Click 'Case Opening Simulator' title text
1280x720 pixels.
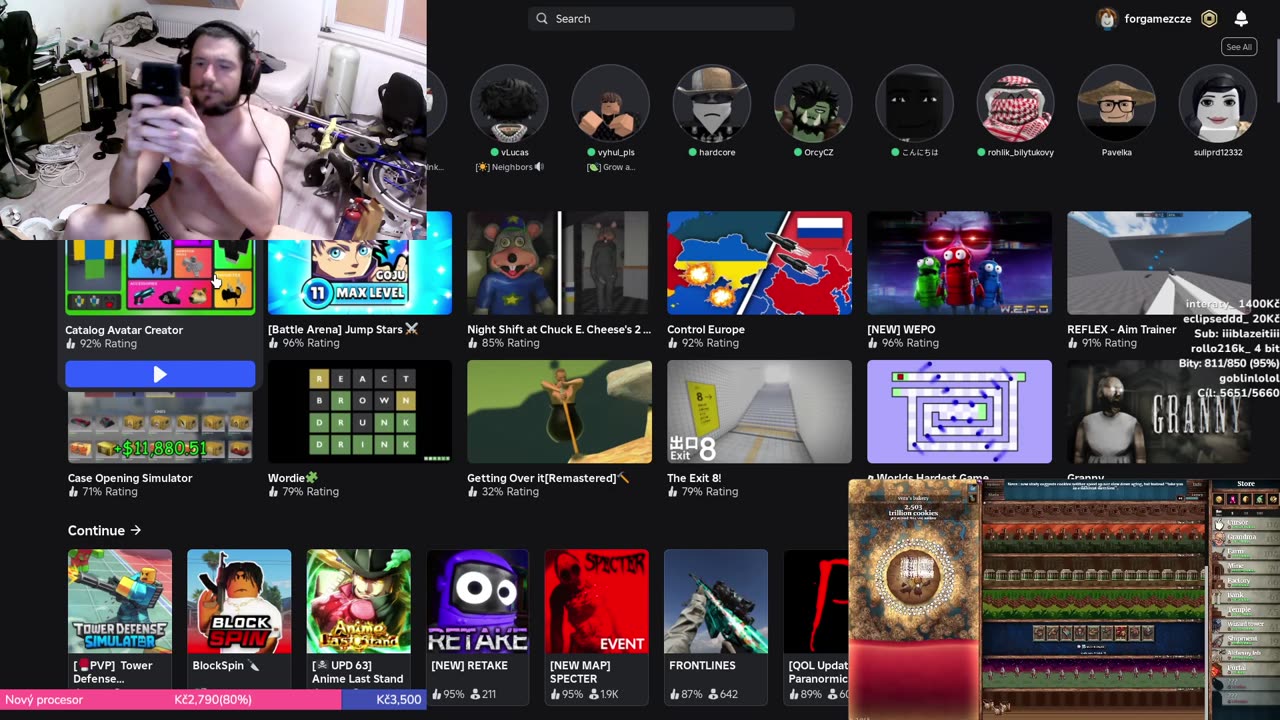[x=130, y=478]
